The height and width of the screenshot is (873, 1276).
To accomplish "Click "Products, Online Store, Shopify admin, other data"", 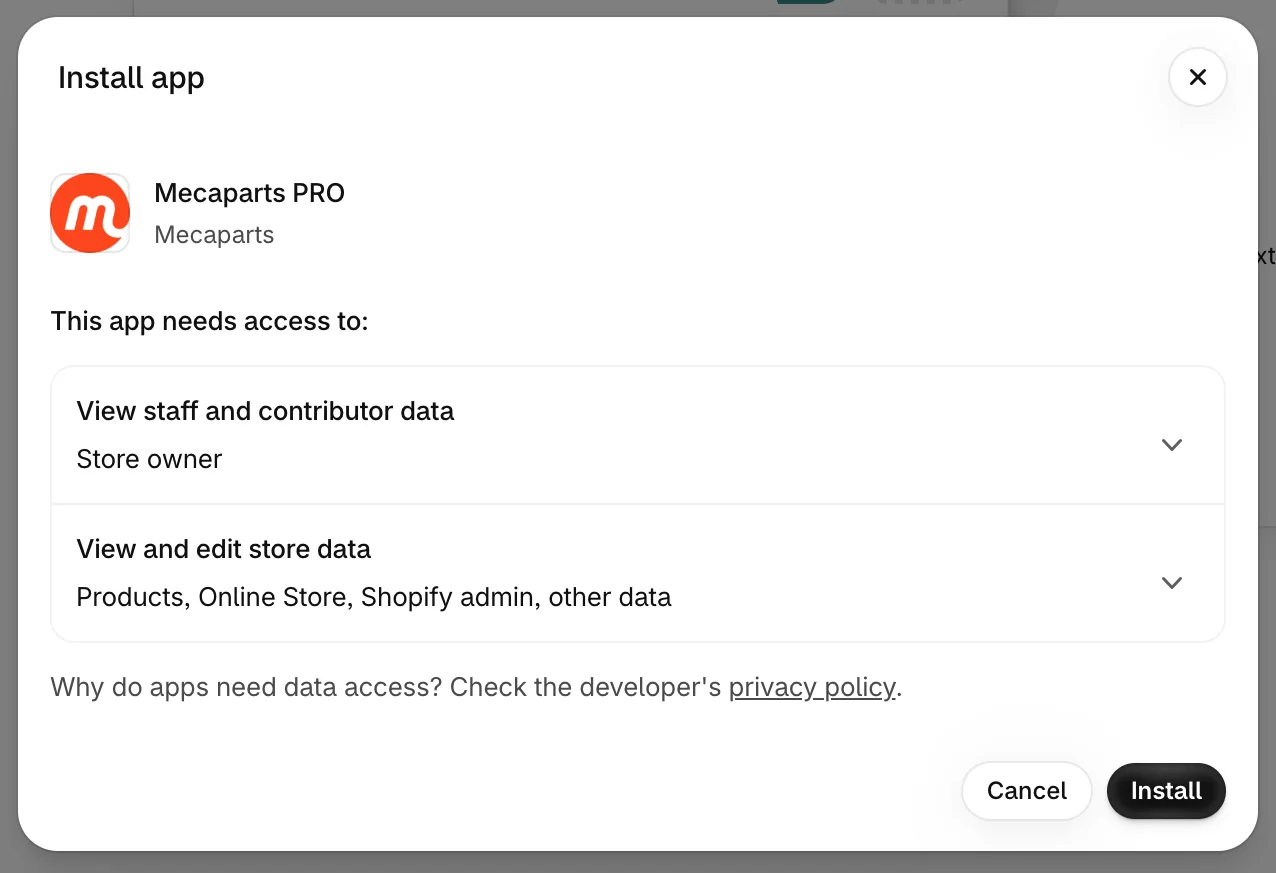I will click(374, 597).
